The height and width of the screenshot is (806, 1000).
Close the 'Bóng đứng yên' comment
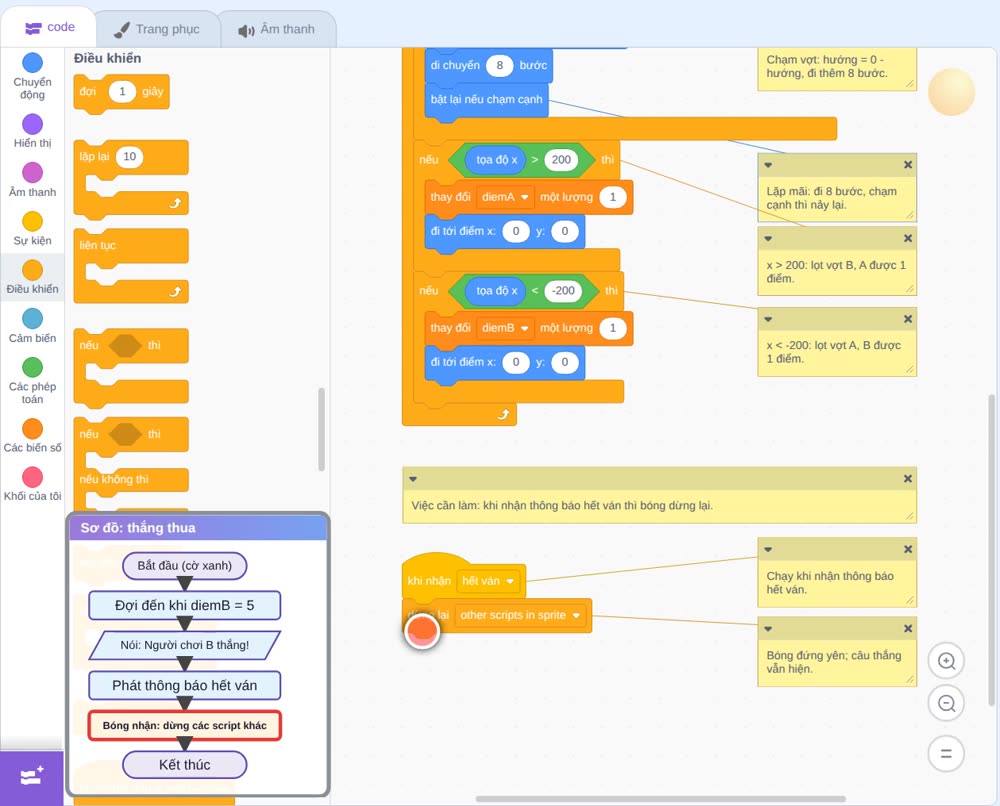tap(908, 629)
